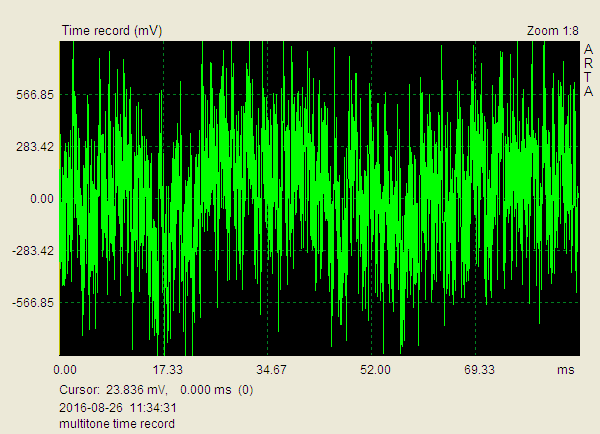Click the 0.00 y-axis value
Screen dimensions: 600x434
pos(42,199)
